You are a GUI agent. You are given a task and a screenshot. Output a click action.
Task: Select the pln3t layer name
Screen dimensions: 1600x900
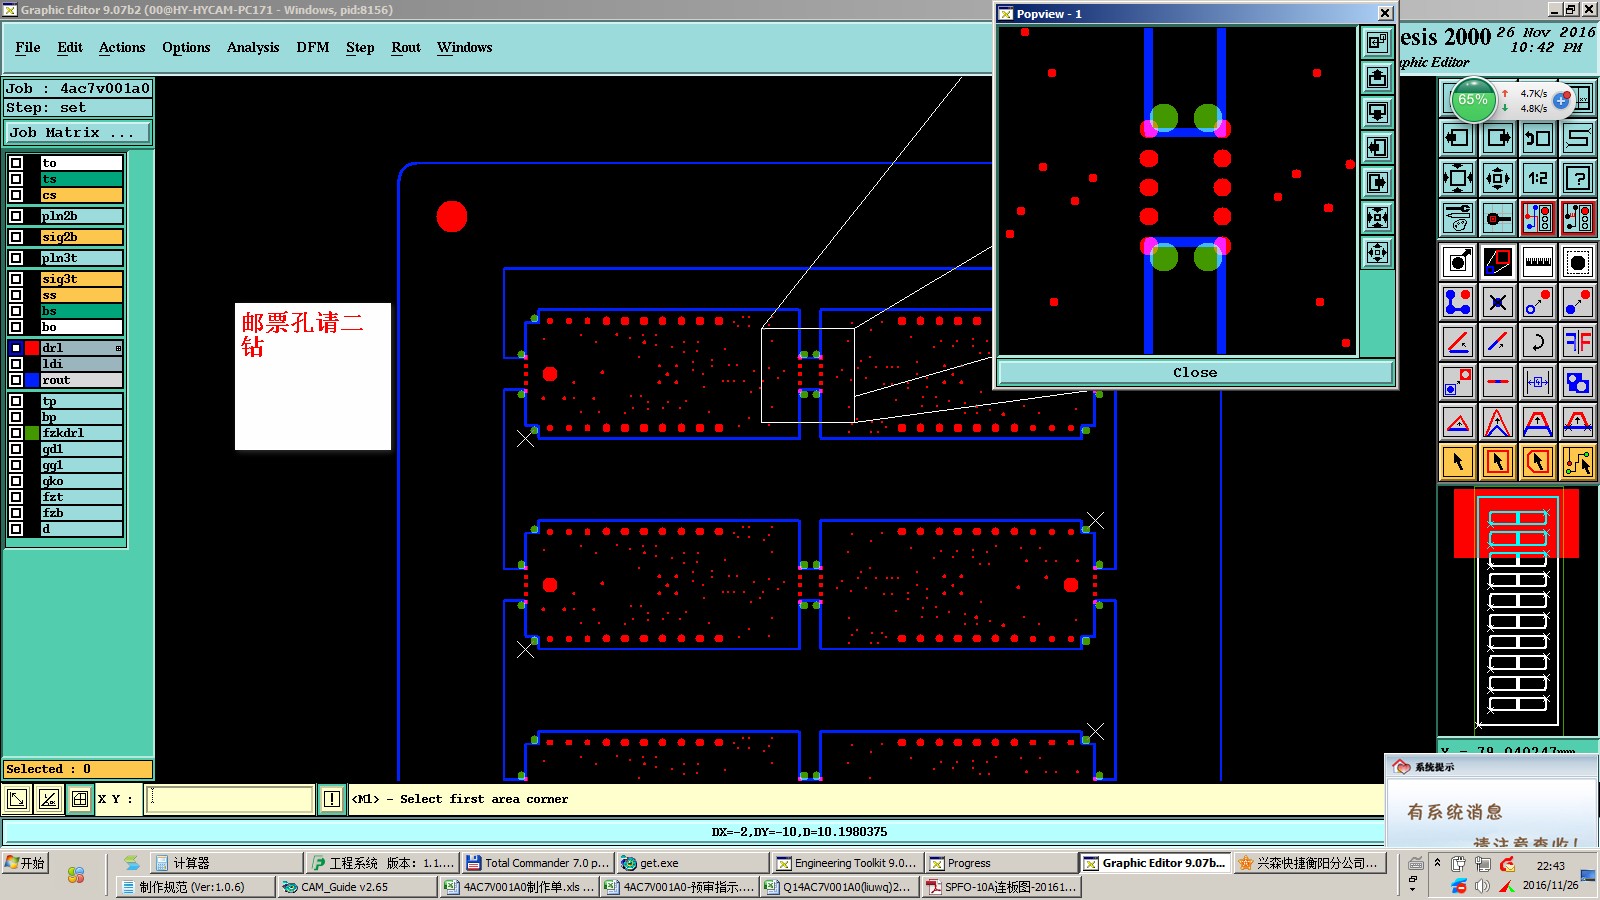pos(81,258)
